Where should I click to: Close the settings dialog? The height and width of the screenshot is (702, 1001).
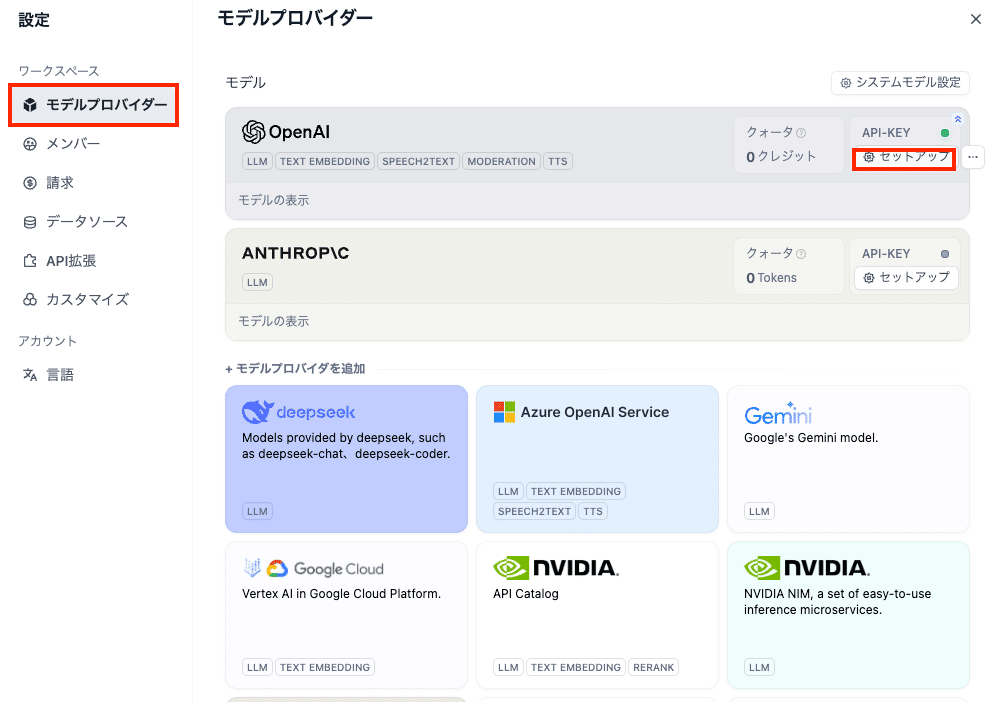[975, 19]
